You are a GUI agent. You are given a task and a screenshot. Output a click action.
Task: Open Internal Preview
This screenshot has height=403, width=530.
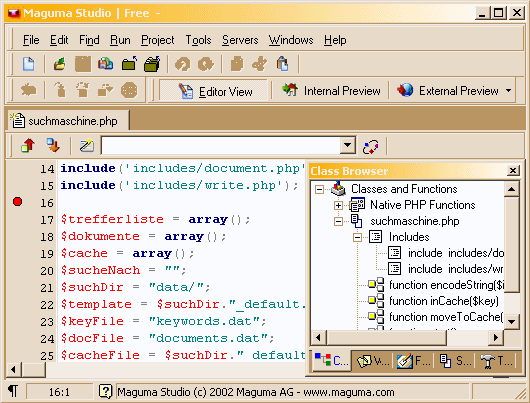331,91
